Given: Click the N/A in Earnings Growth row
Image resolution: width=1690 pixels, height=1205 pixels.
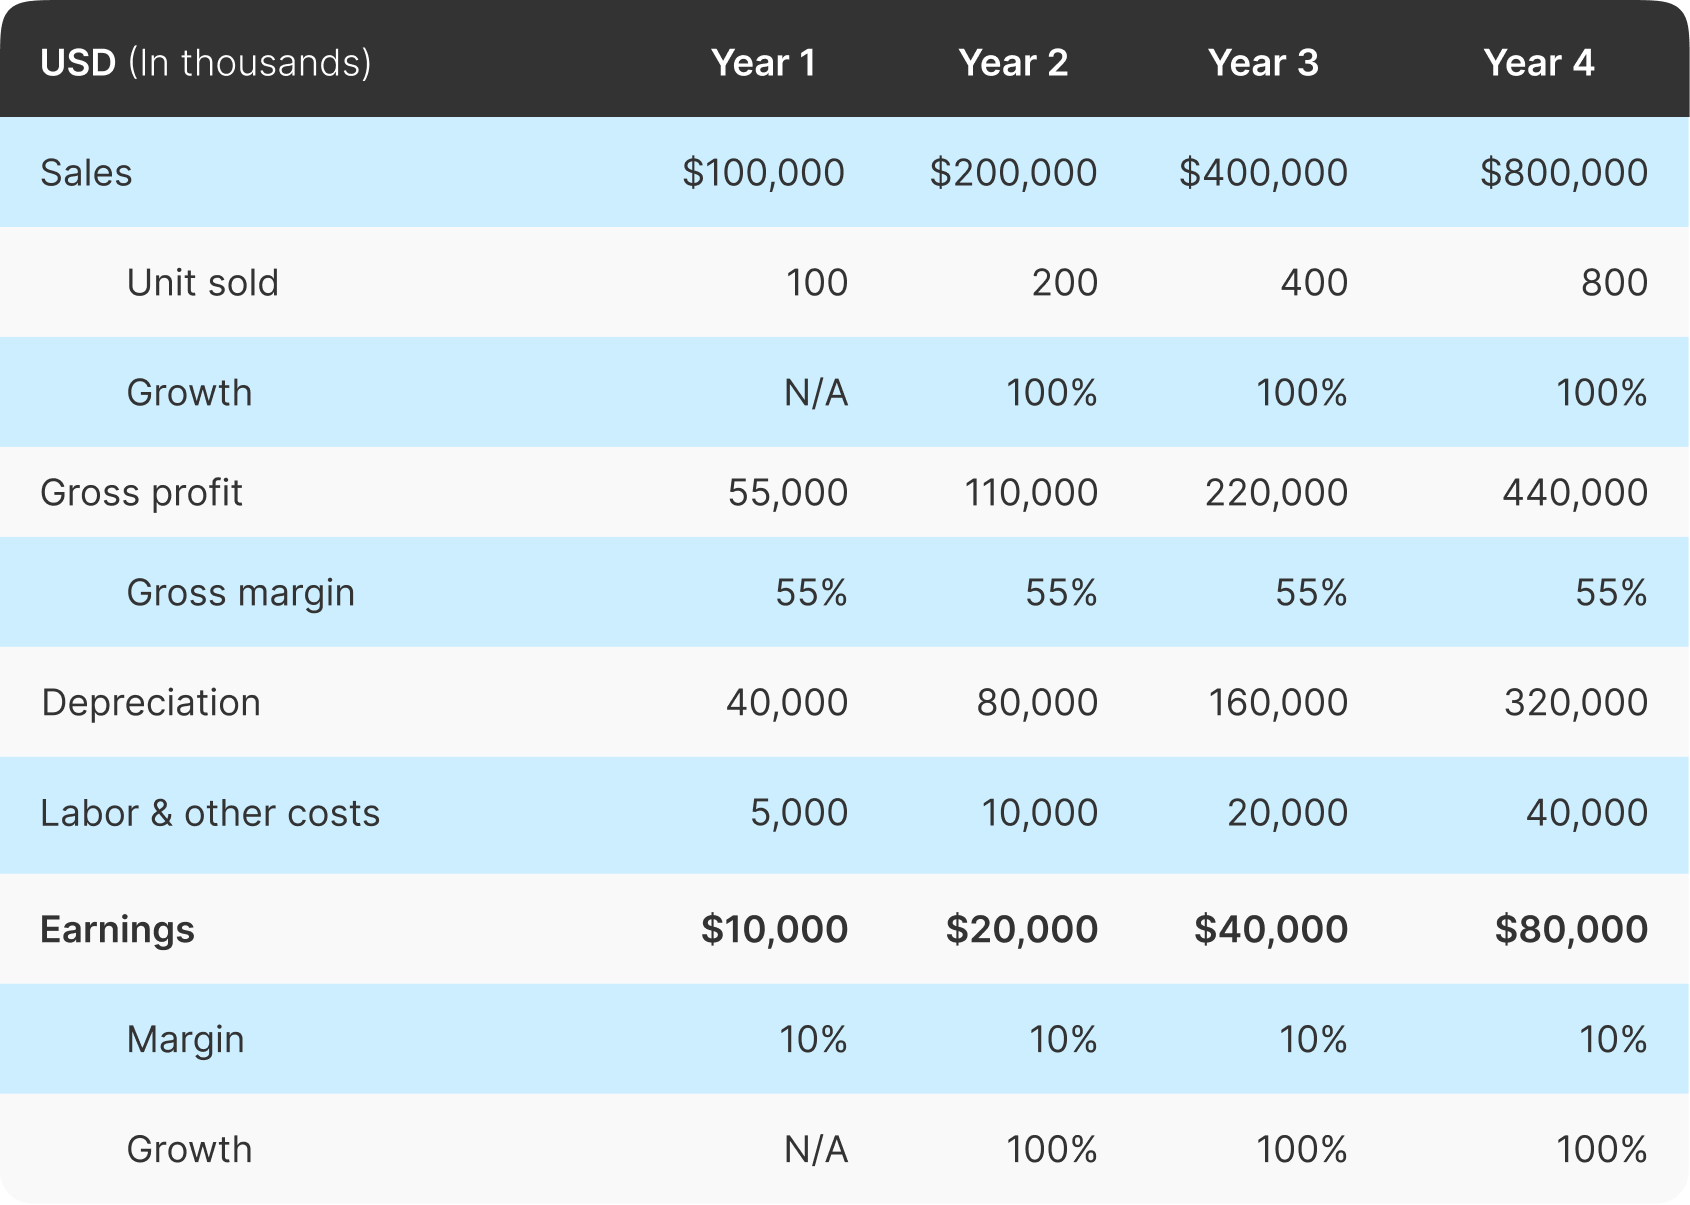Looking at the screenshot, I should (816, 1150).
